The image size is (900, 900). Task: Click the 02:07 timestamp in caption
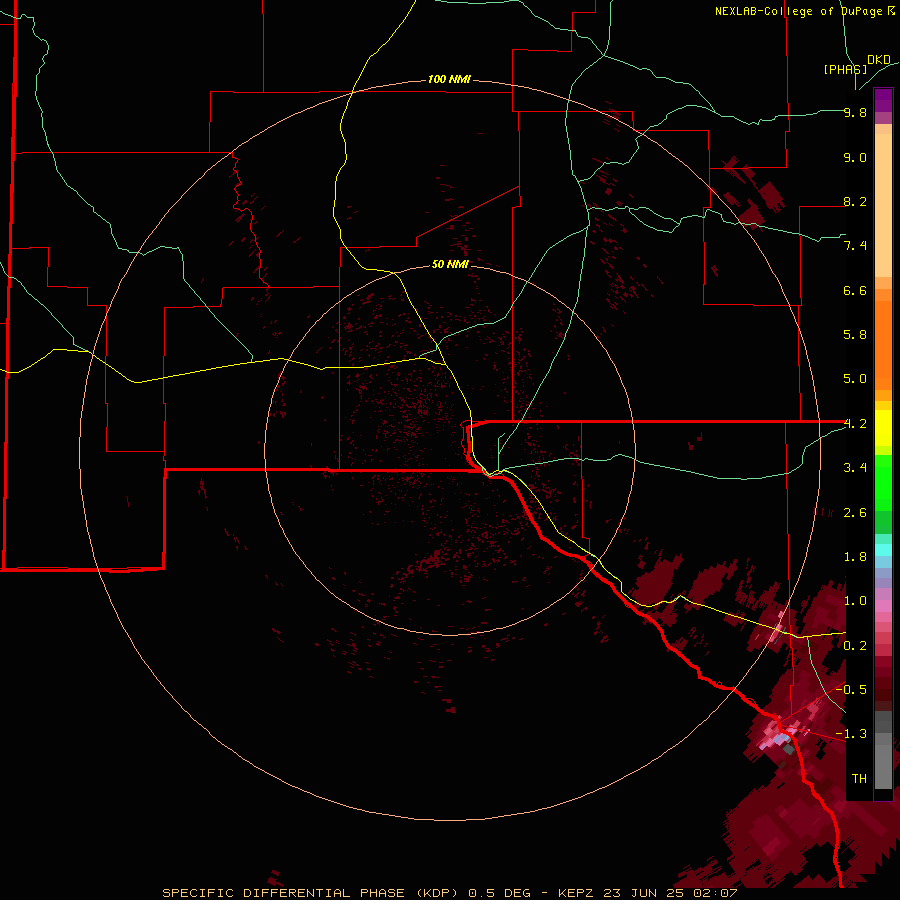[713, 893]
